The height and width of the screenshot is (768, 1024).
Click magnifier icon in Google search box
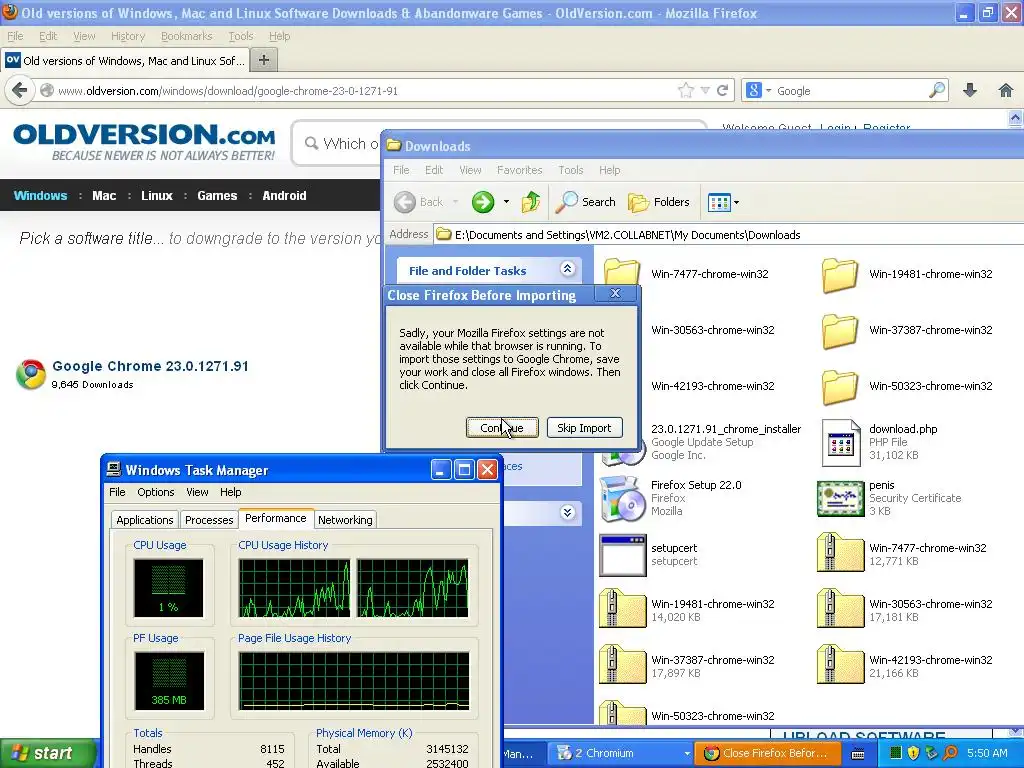click(937, 90)
